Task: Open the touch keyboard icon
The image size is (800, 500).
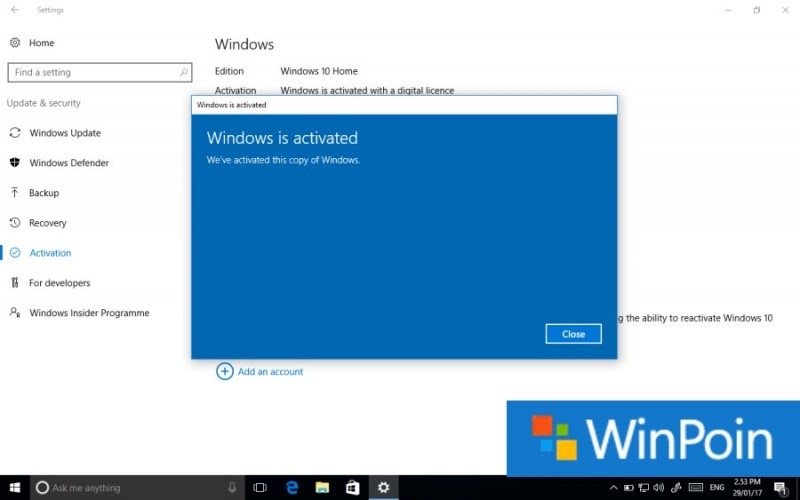Action: (695, 488)
